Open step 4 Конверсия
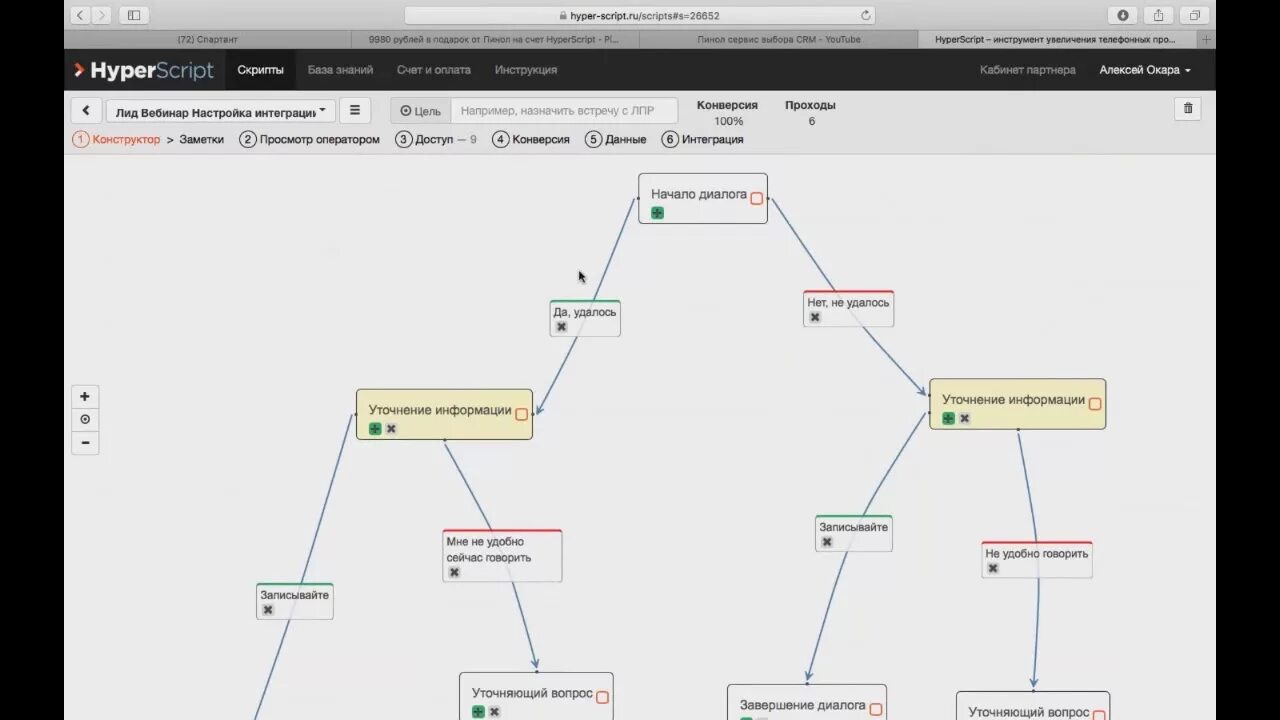 tap(531, 139)
